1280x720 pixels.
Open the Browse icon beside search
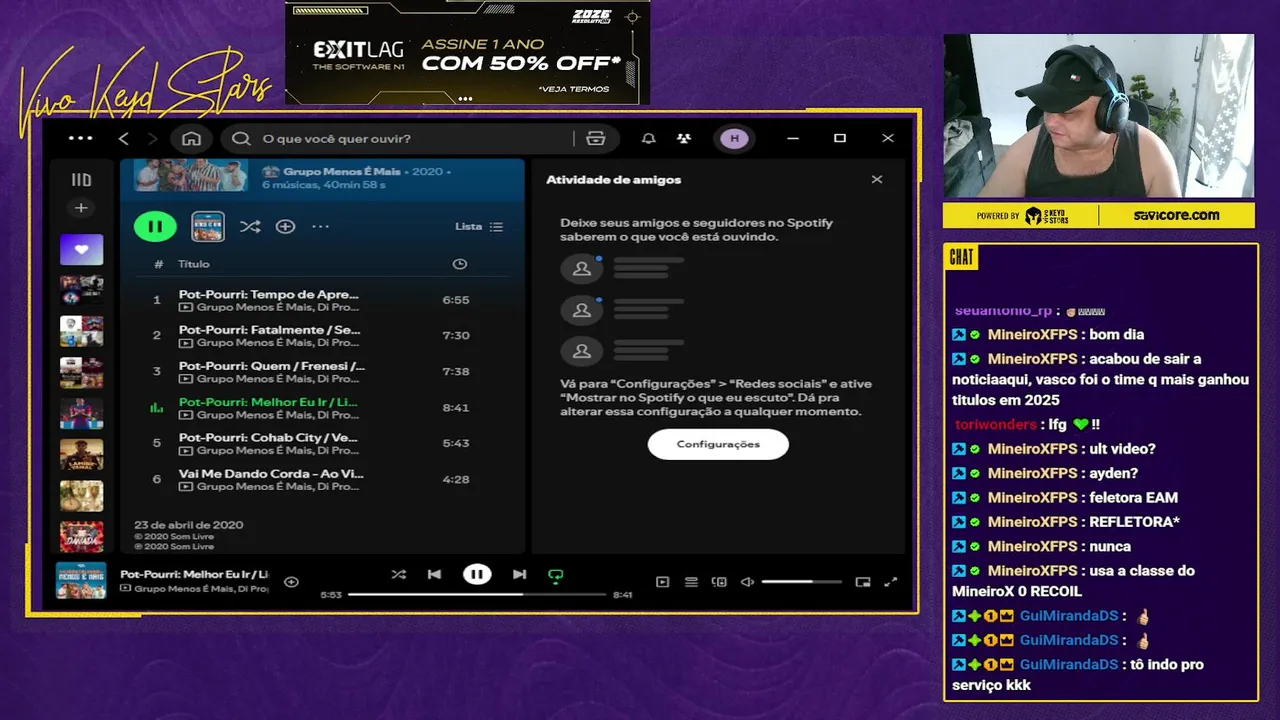coord(596,138)
